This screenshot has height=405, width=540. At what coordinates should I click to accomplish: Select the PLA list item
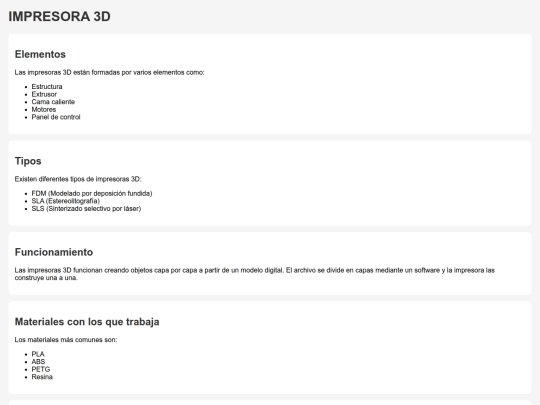pos(38,354)
